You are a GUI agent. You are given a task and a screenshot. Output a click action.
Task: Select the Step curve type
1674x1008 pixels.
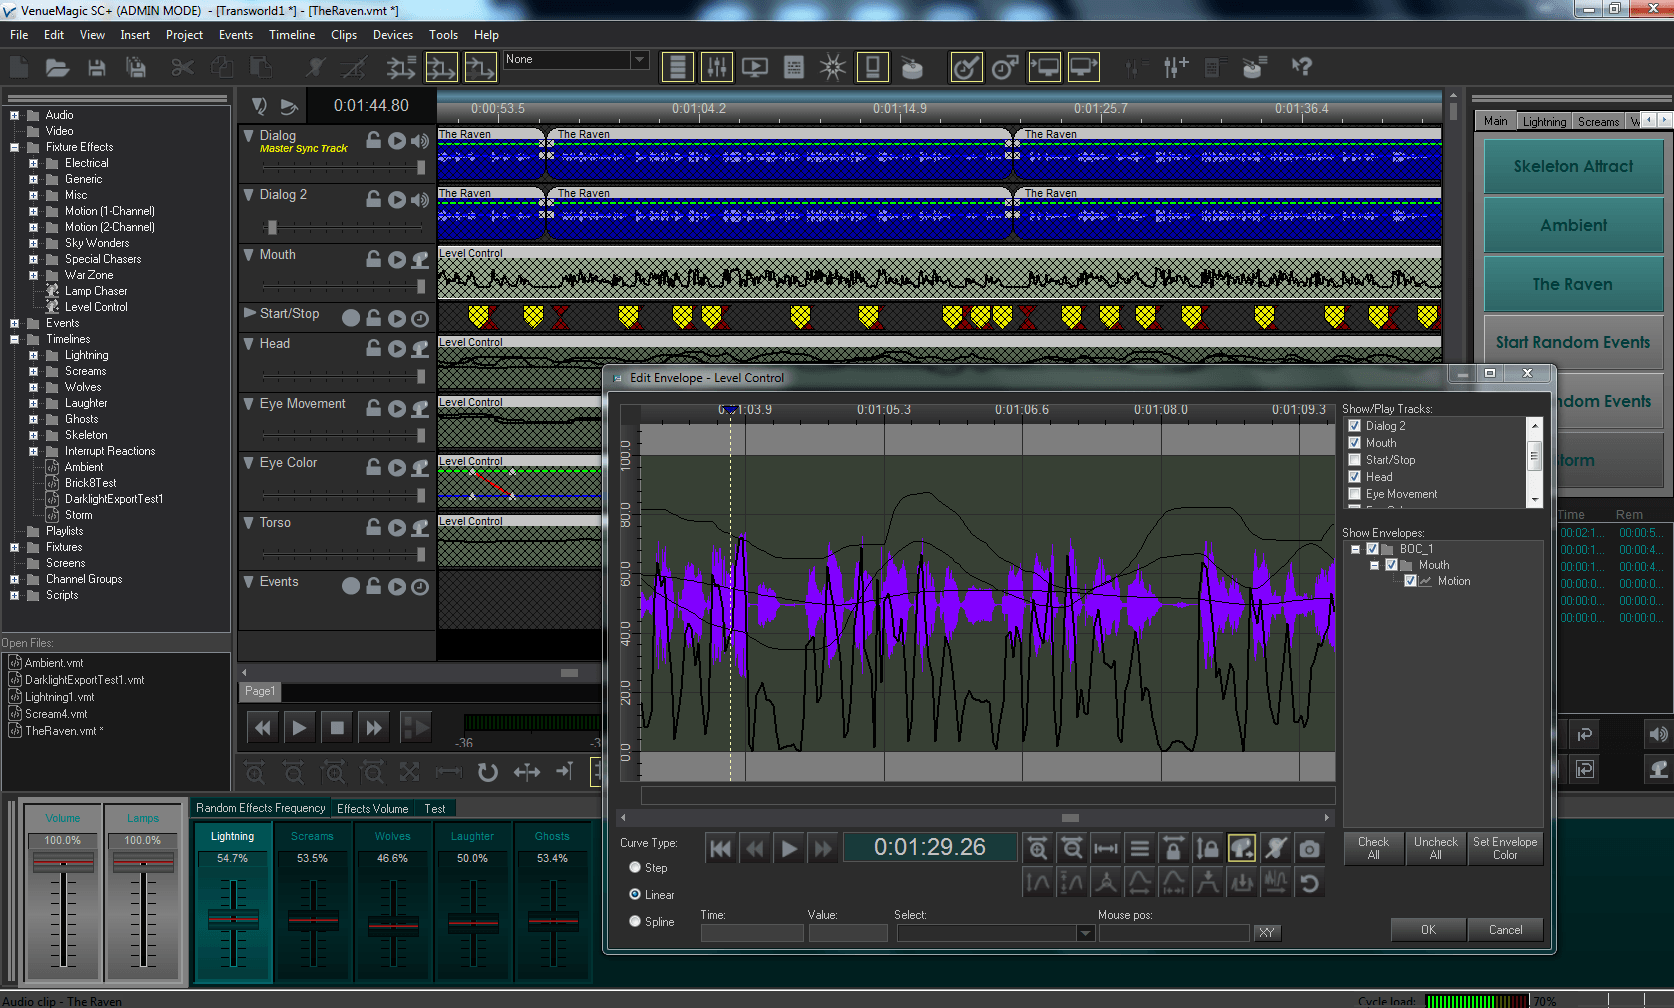[635, 867]
